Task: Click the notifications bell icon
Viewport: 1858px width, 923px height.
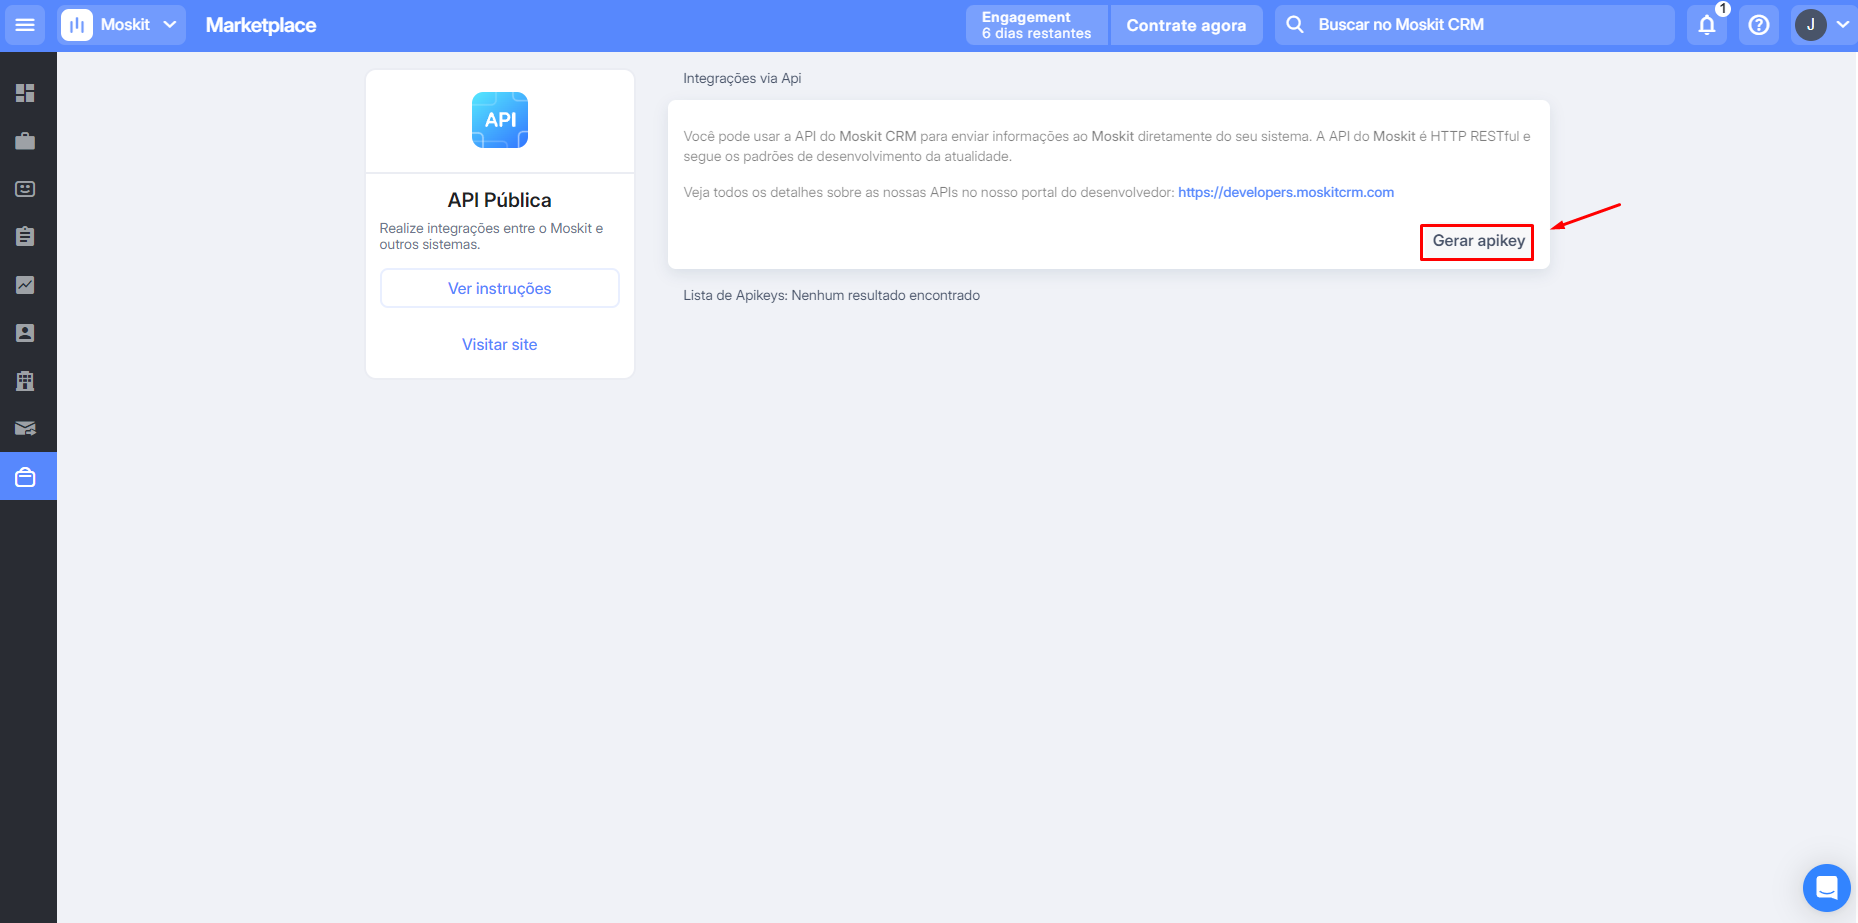Action: point(1707,25)
